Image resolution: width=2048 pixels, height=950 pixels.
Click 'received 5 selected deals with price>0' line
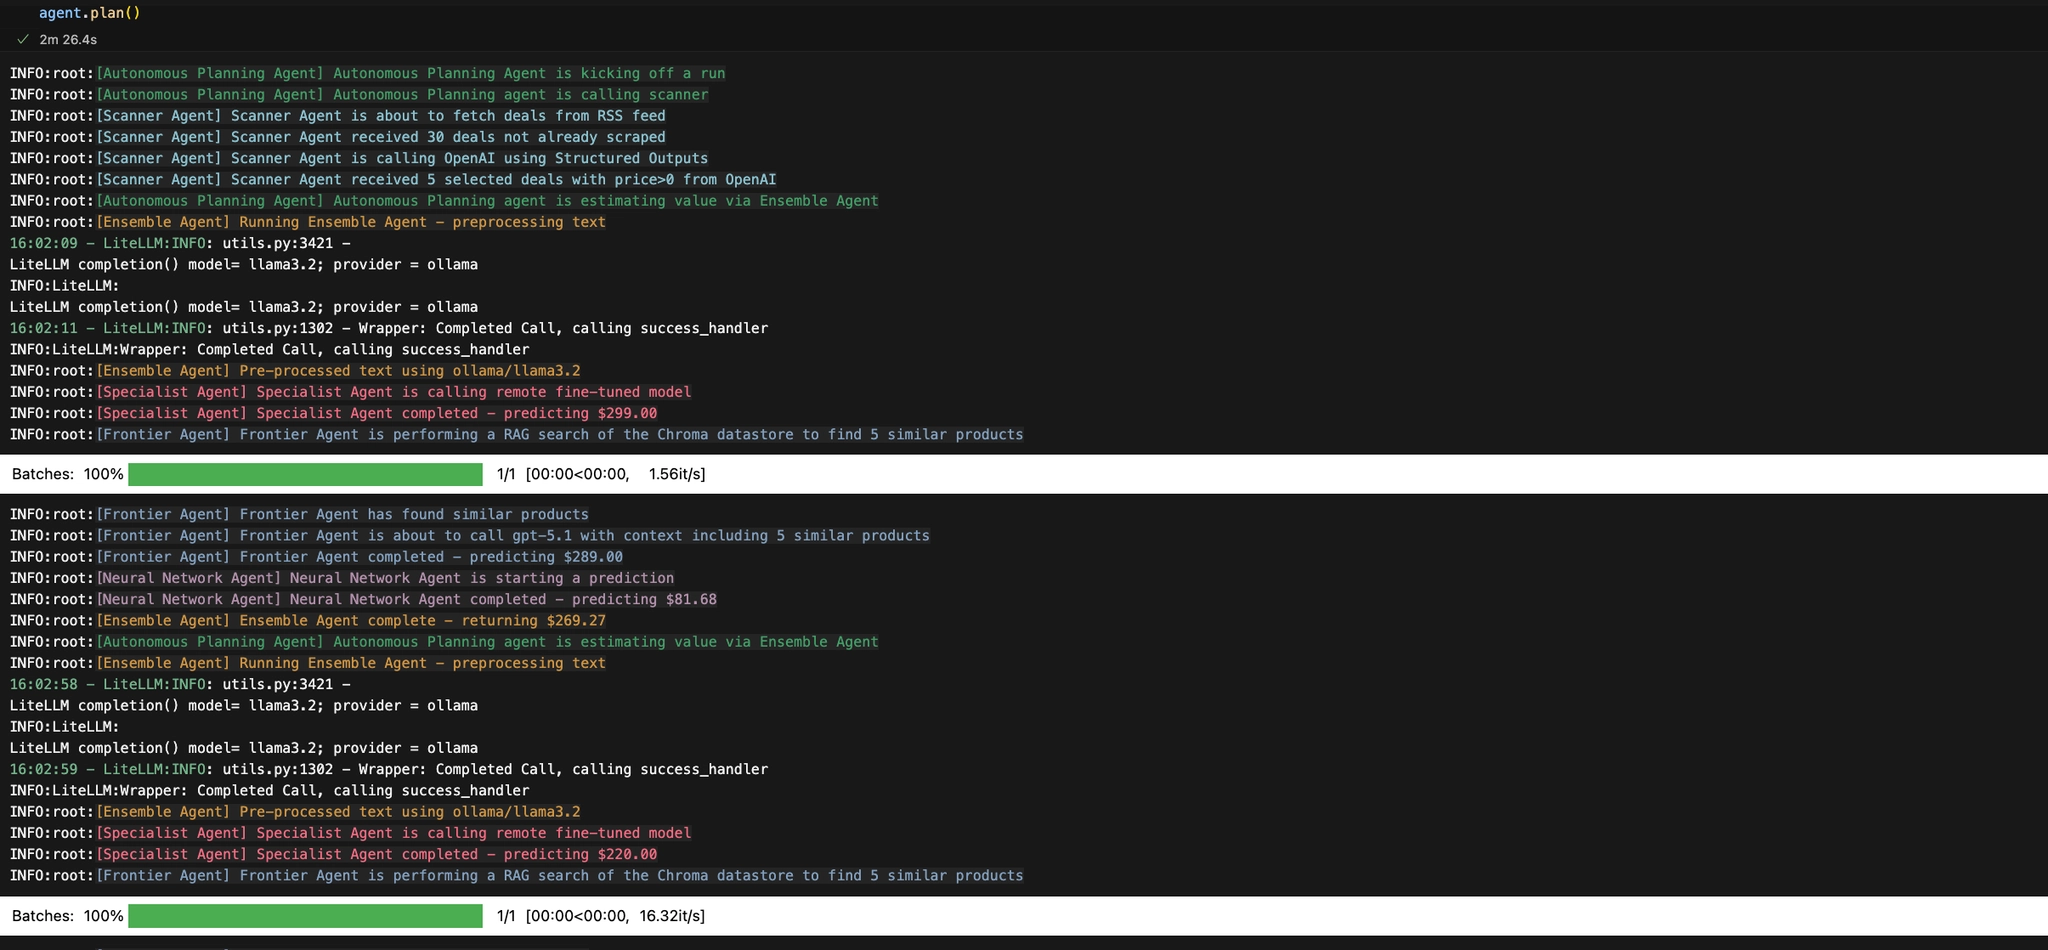[393, 180]
